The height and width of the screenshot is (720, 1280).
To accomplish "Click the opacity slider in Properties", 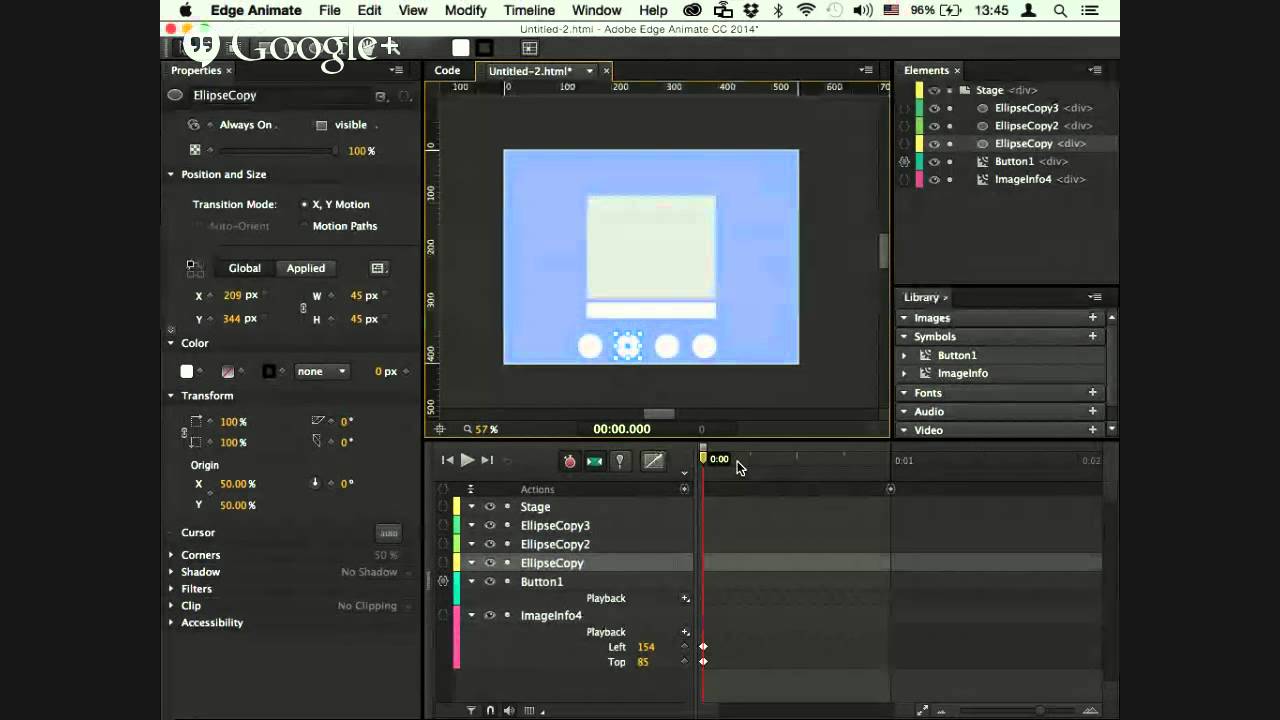I will [x=277, y=151].
